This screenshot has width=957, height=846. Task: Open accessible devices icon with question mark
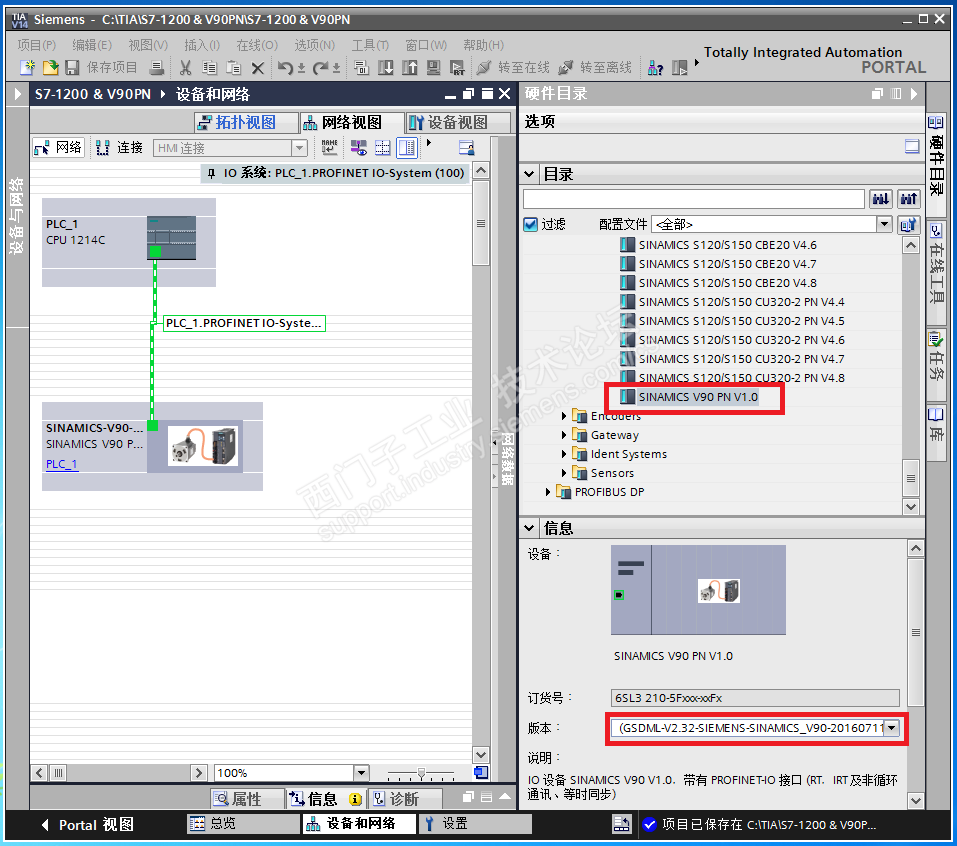point(655,68)
